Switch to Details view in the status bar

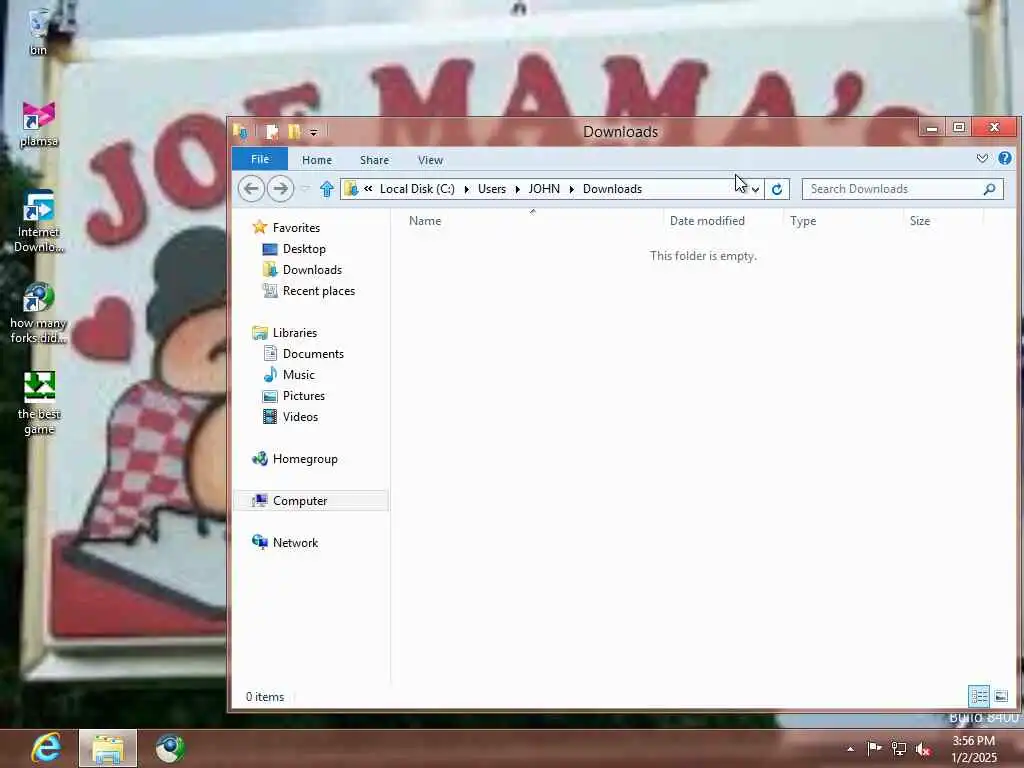(978, 696)
